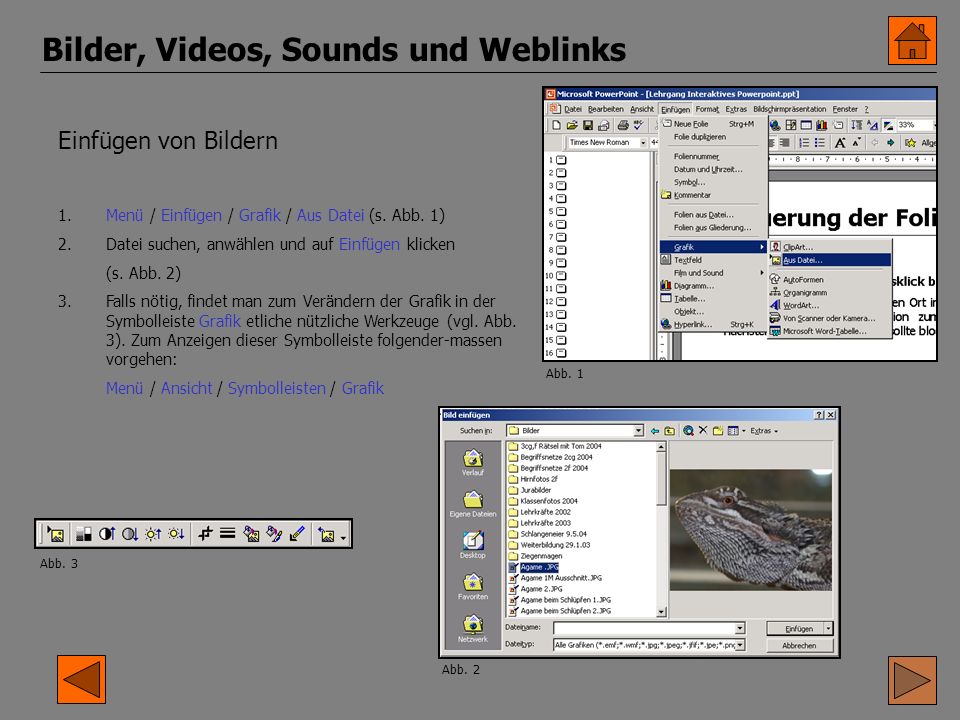
Task: Open the Suchen in Bilder dropdown
Action: pyautogui.click(x=639, y=430)
